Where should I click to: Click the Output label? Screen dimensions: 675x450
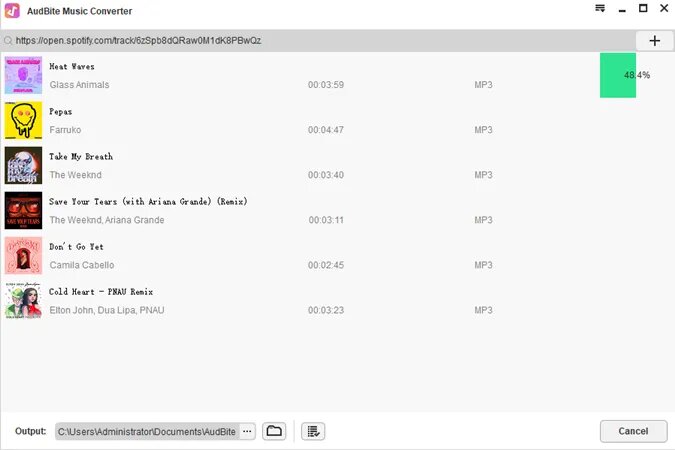pos(31,431)
